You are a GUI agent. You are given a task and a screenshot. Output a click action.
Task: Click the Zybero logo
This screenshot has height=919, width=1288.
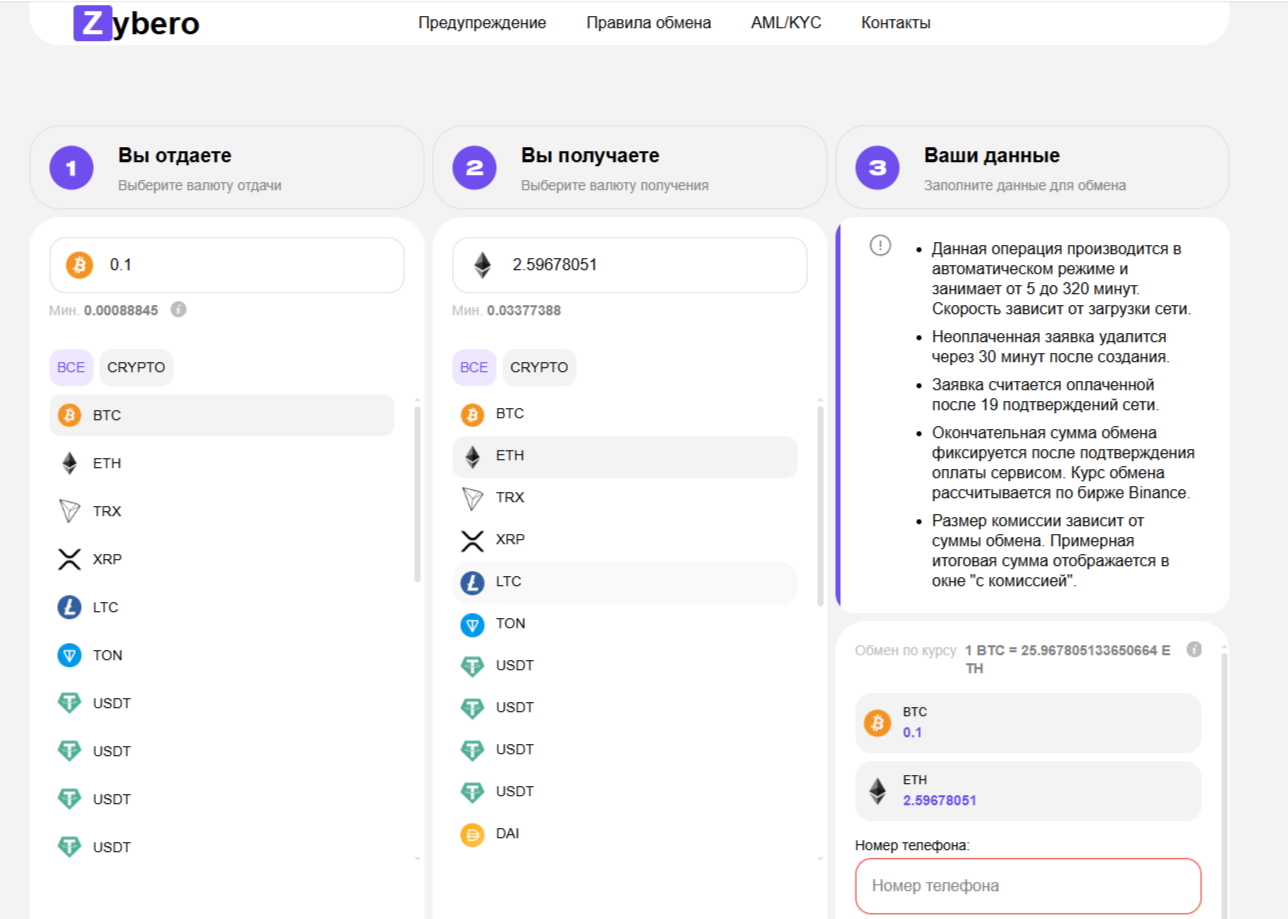coord(137,22)
